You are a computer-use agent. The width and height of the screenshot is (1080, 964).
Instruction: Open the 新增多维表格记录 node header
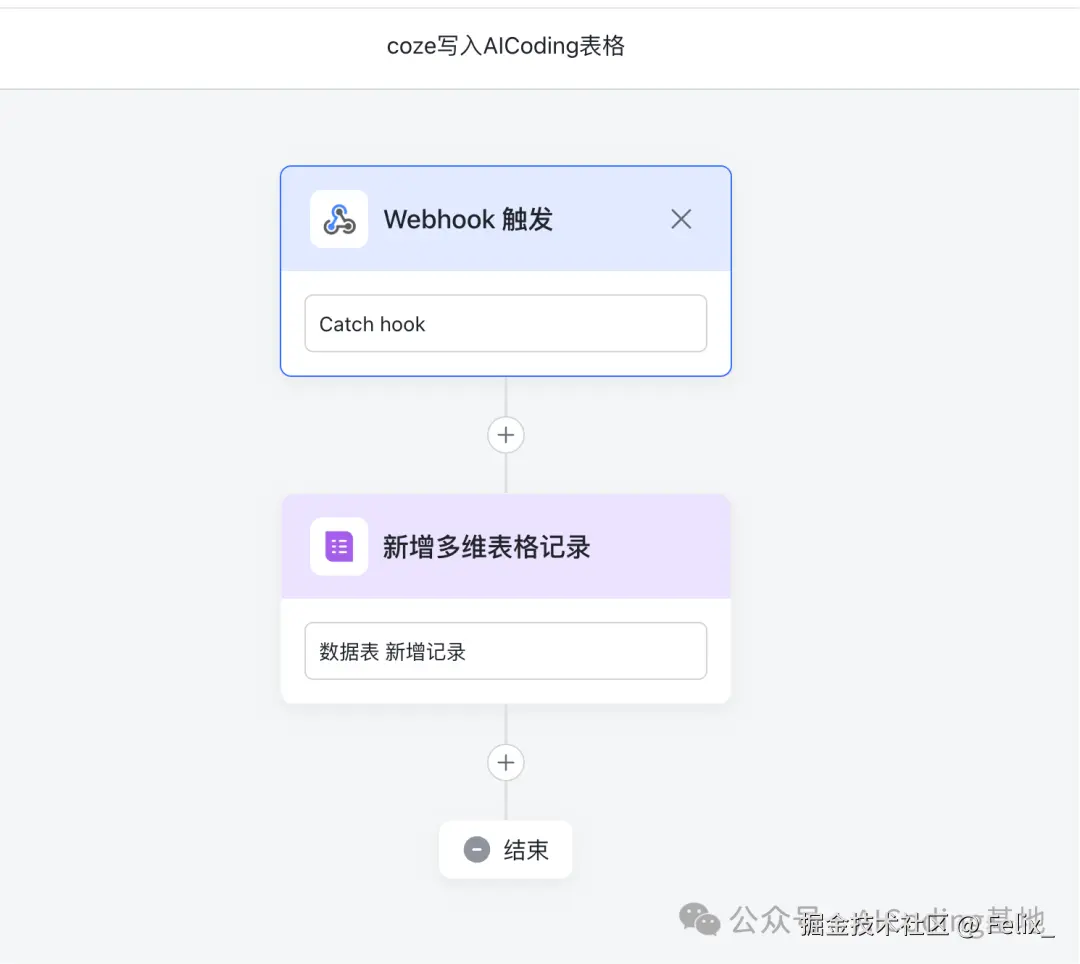click(506, 546)
